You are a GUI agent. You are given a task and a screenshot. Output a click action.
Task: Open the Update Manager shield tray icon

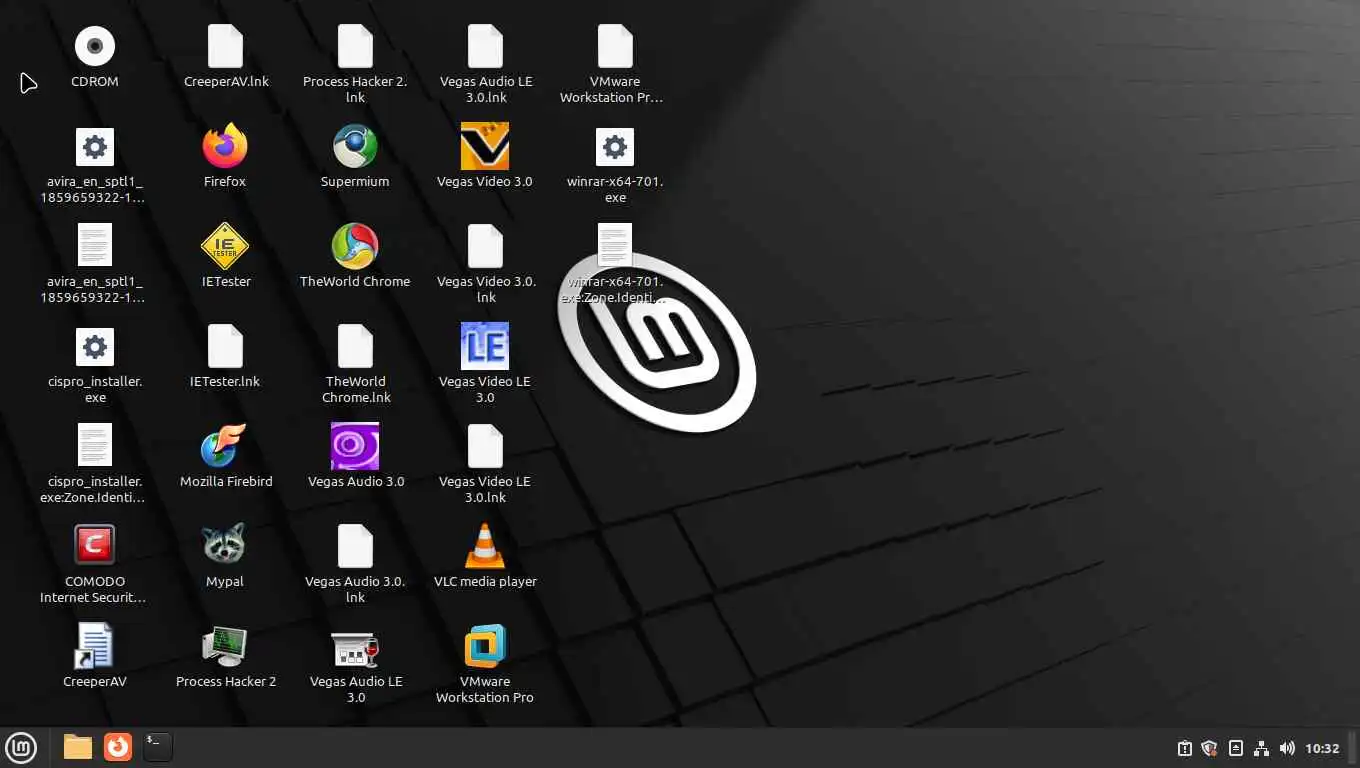pyautogui.click(x=1209, y=748)
